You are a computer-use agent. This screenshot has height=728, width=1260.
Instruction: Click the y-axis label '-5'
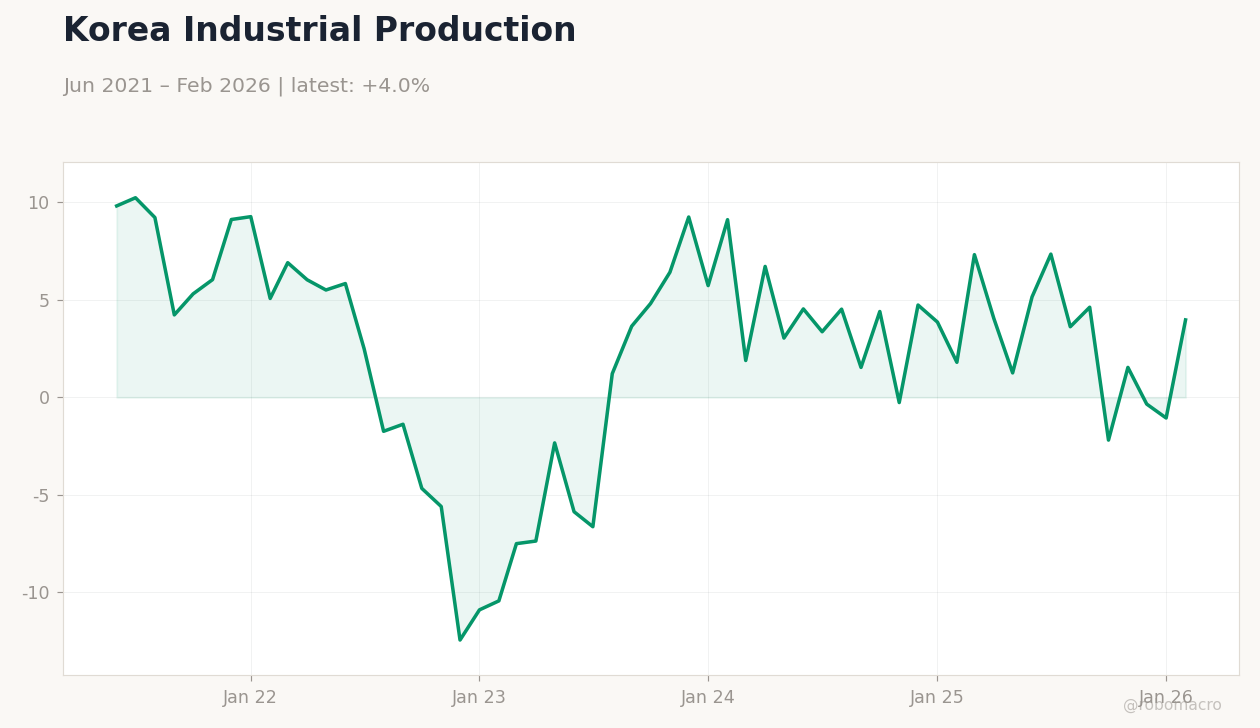pos(41,496)
